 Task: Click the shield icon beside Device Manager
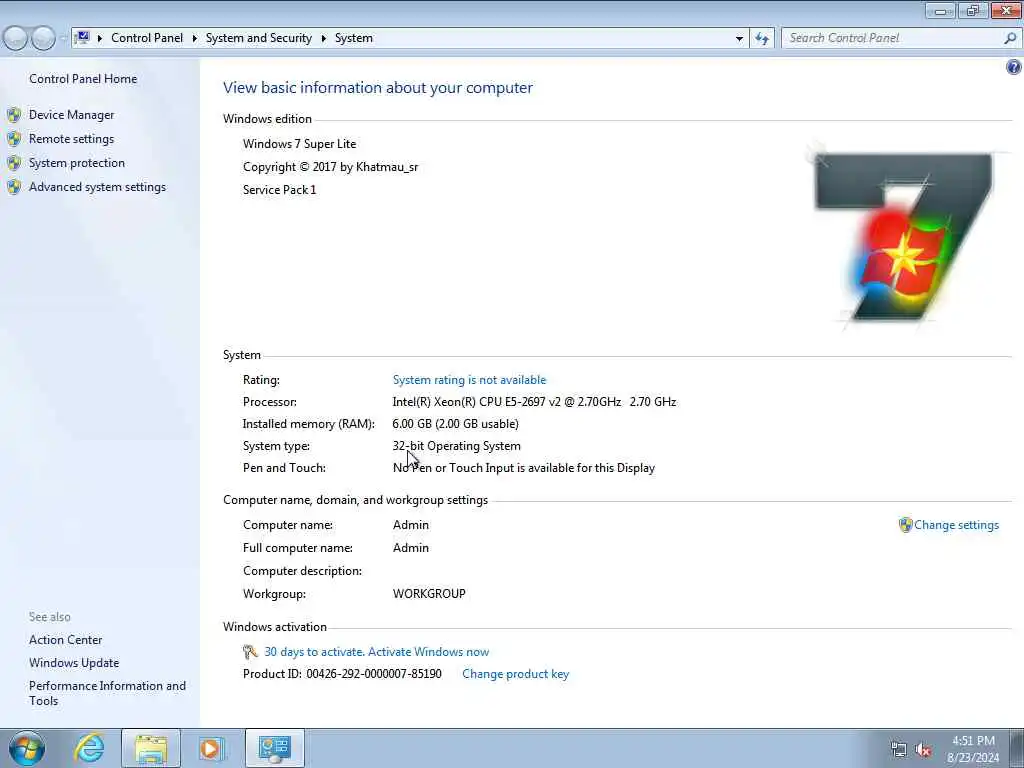[x=14, y=115]
